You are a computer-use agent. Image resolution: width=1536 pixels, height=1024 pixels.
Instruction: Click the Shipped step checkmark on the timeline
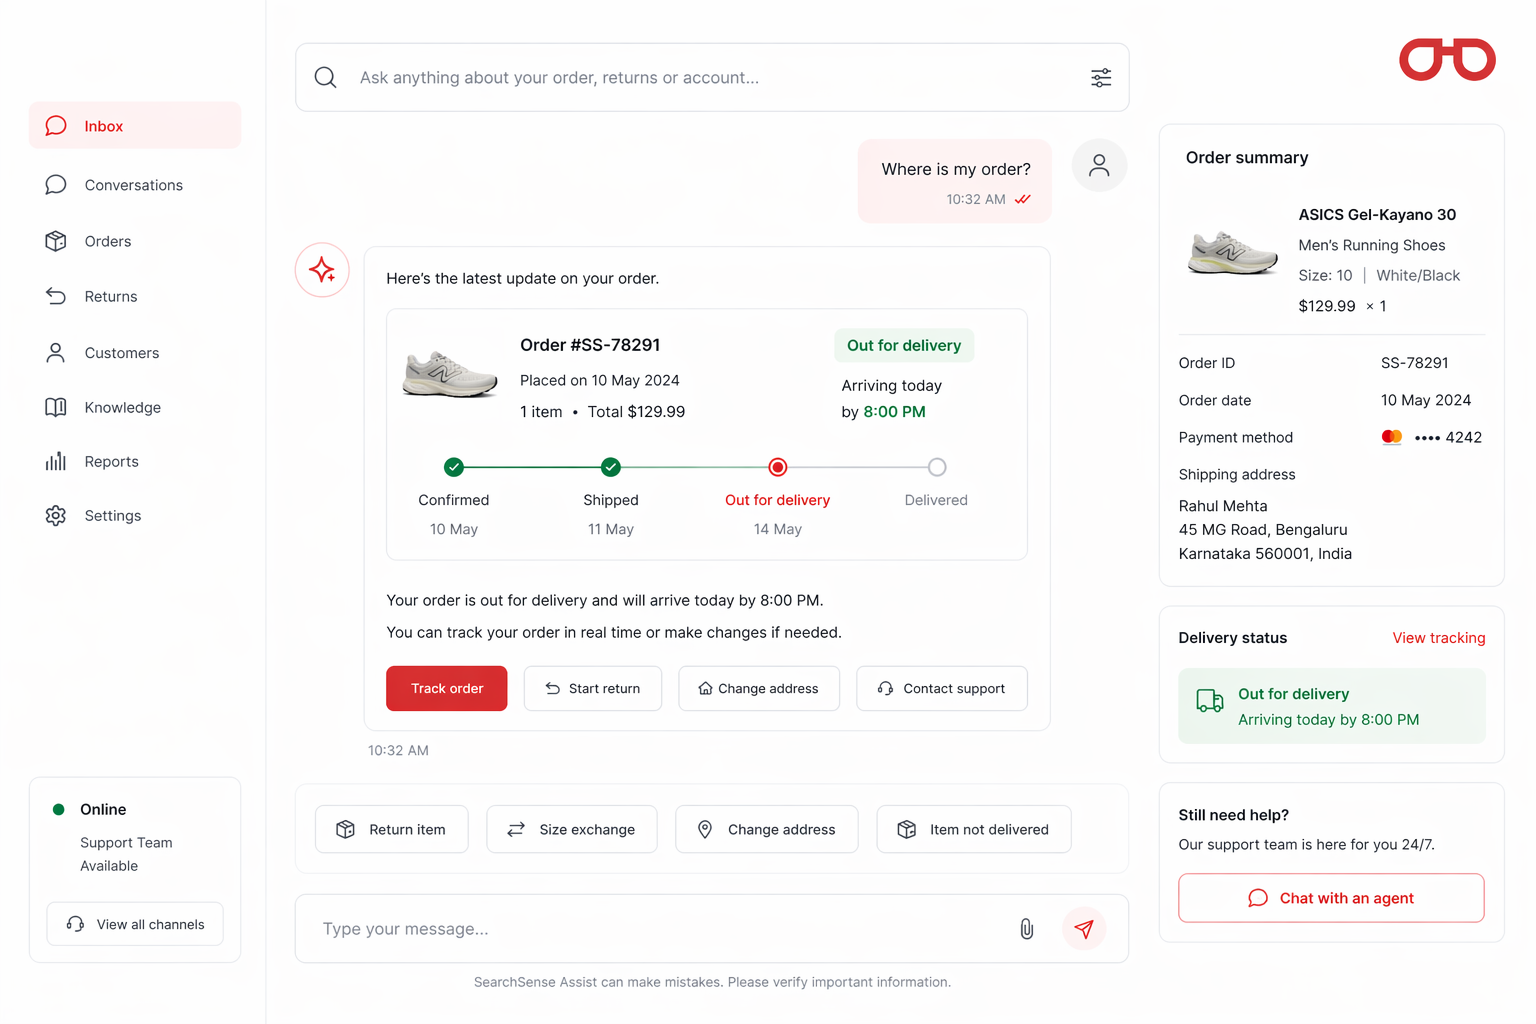tap(611, 467)
